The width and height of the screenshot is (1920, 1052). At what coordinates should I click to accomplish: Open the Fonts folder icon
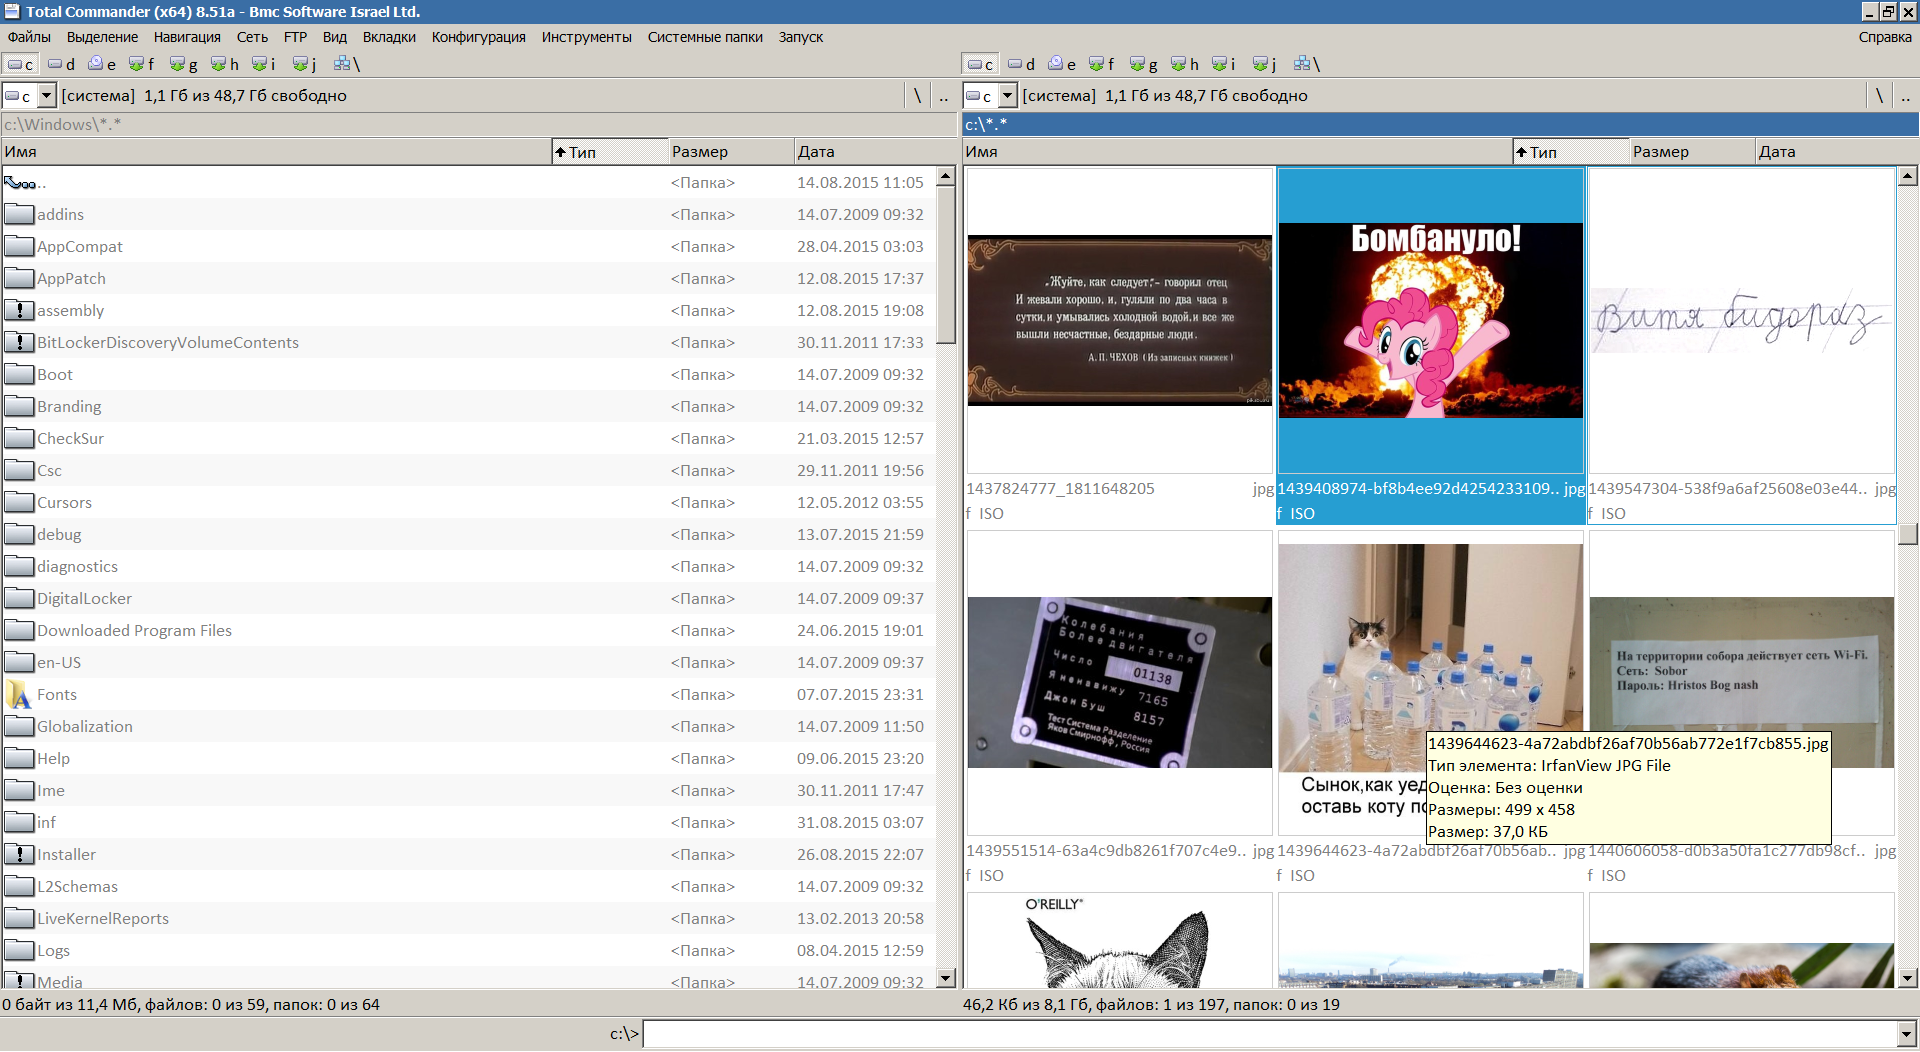(x=19, y=695)
